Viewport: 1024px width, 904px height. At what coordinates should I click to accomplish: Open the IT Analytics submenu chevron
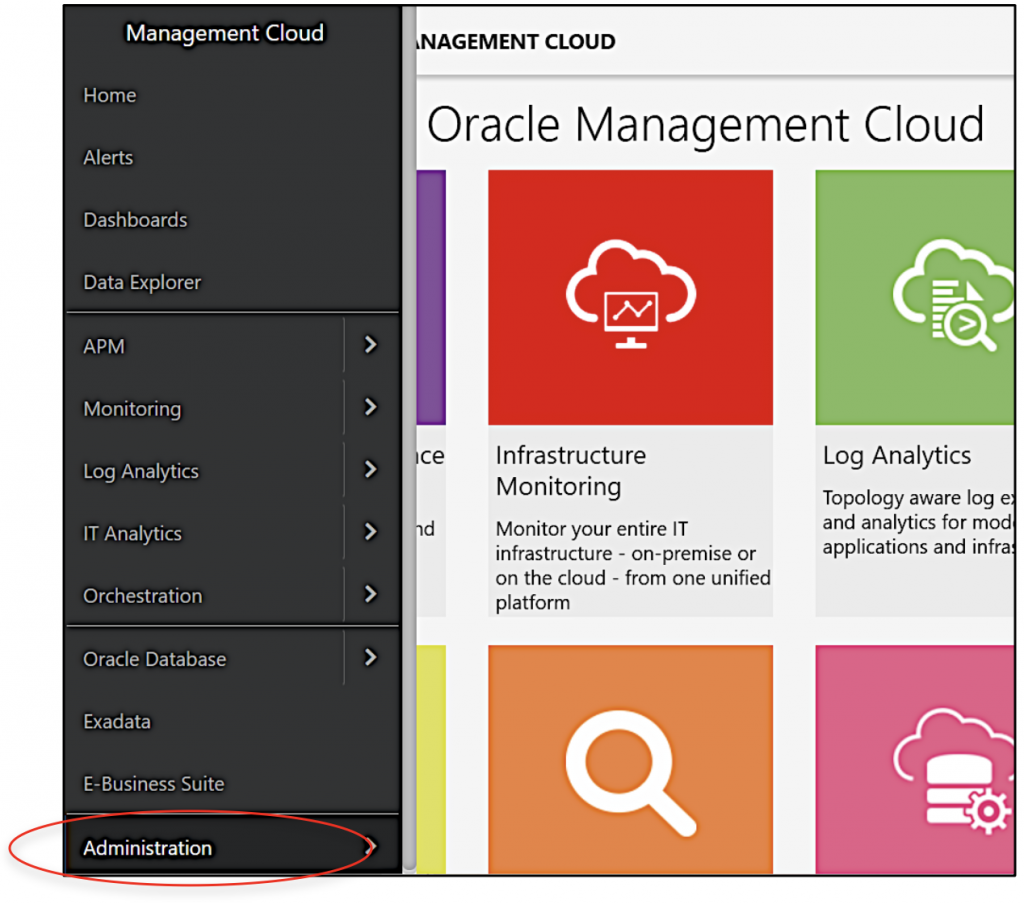[369, 533]
